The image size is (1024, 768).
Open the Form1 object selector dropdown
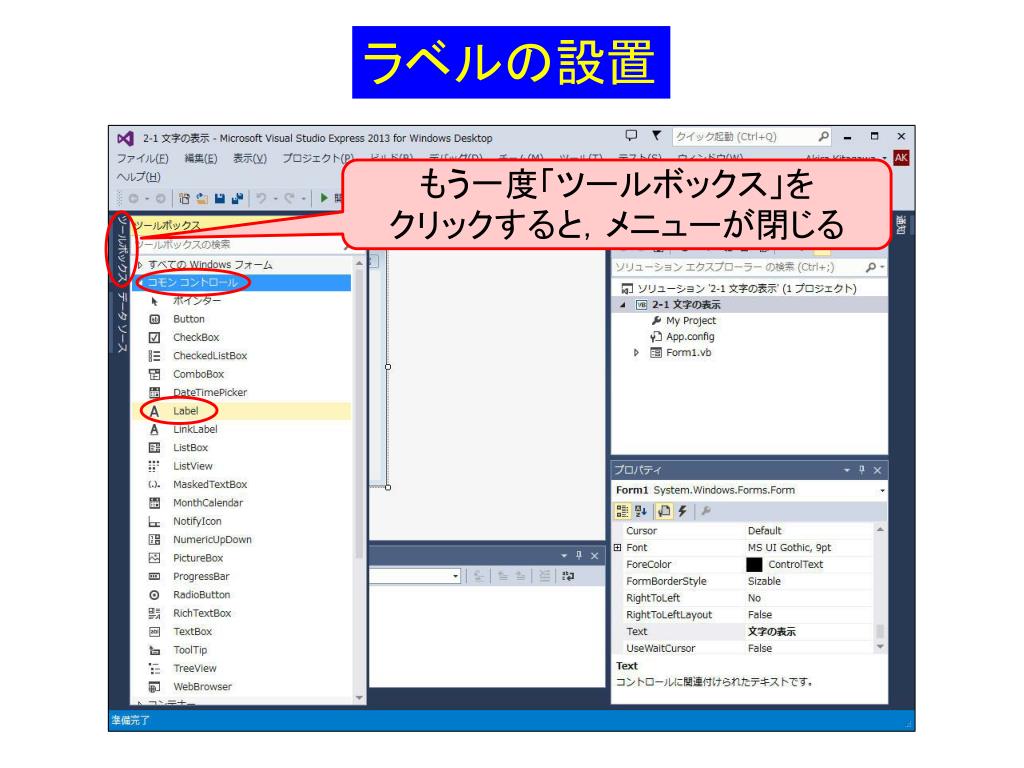click(882, 490)
